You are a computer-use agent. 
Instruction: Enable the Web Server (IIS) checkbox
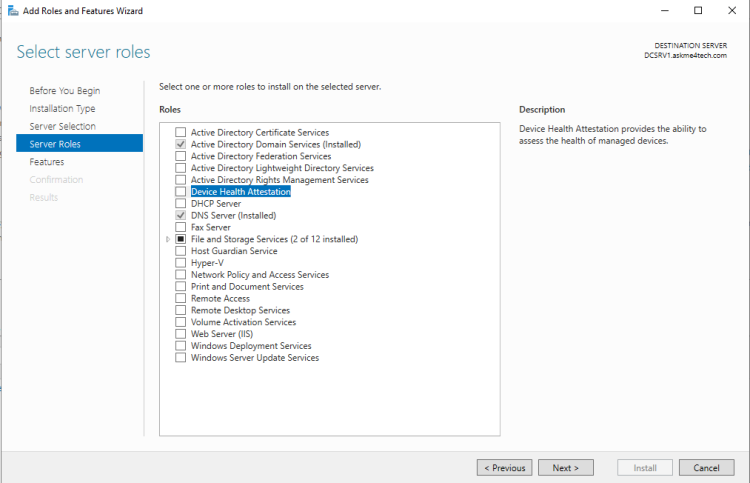(180, 334)
